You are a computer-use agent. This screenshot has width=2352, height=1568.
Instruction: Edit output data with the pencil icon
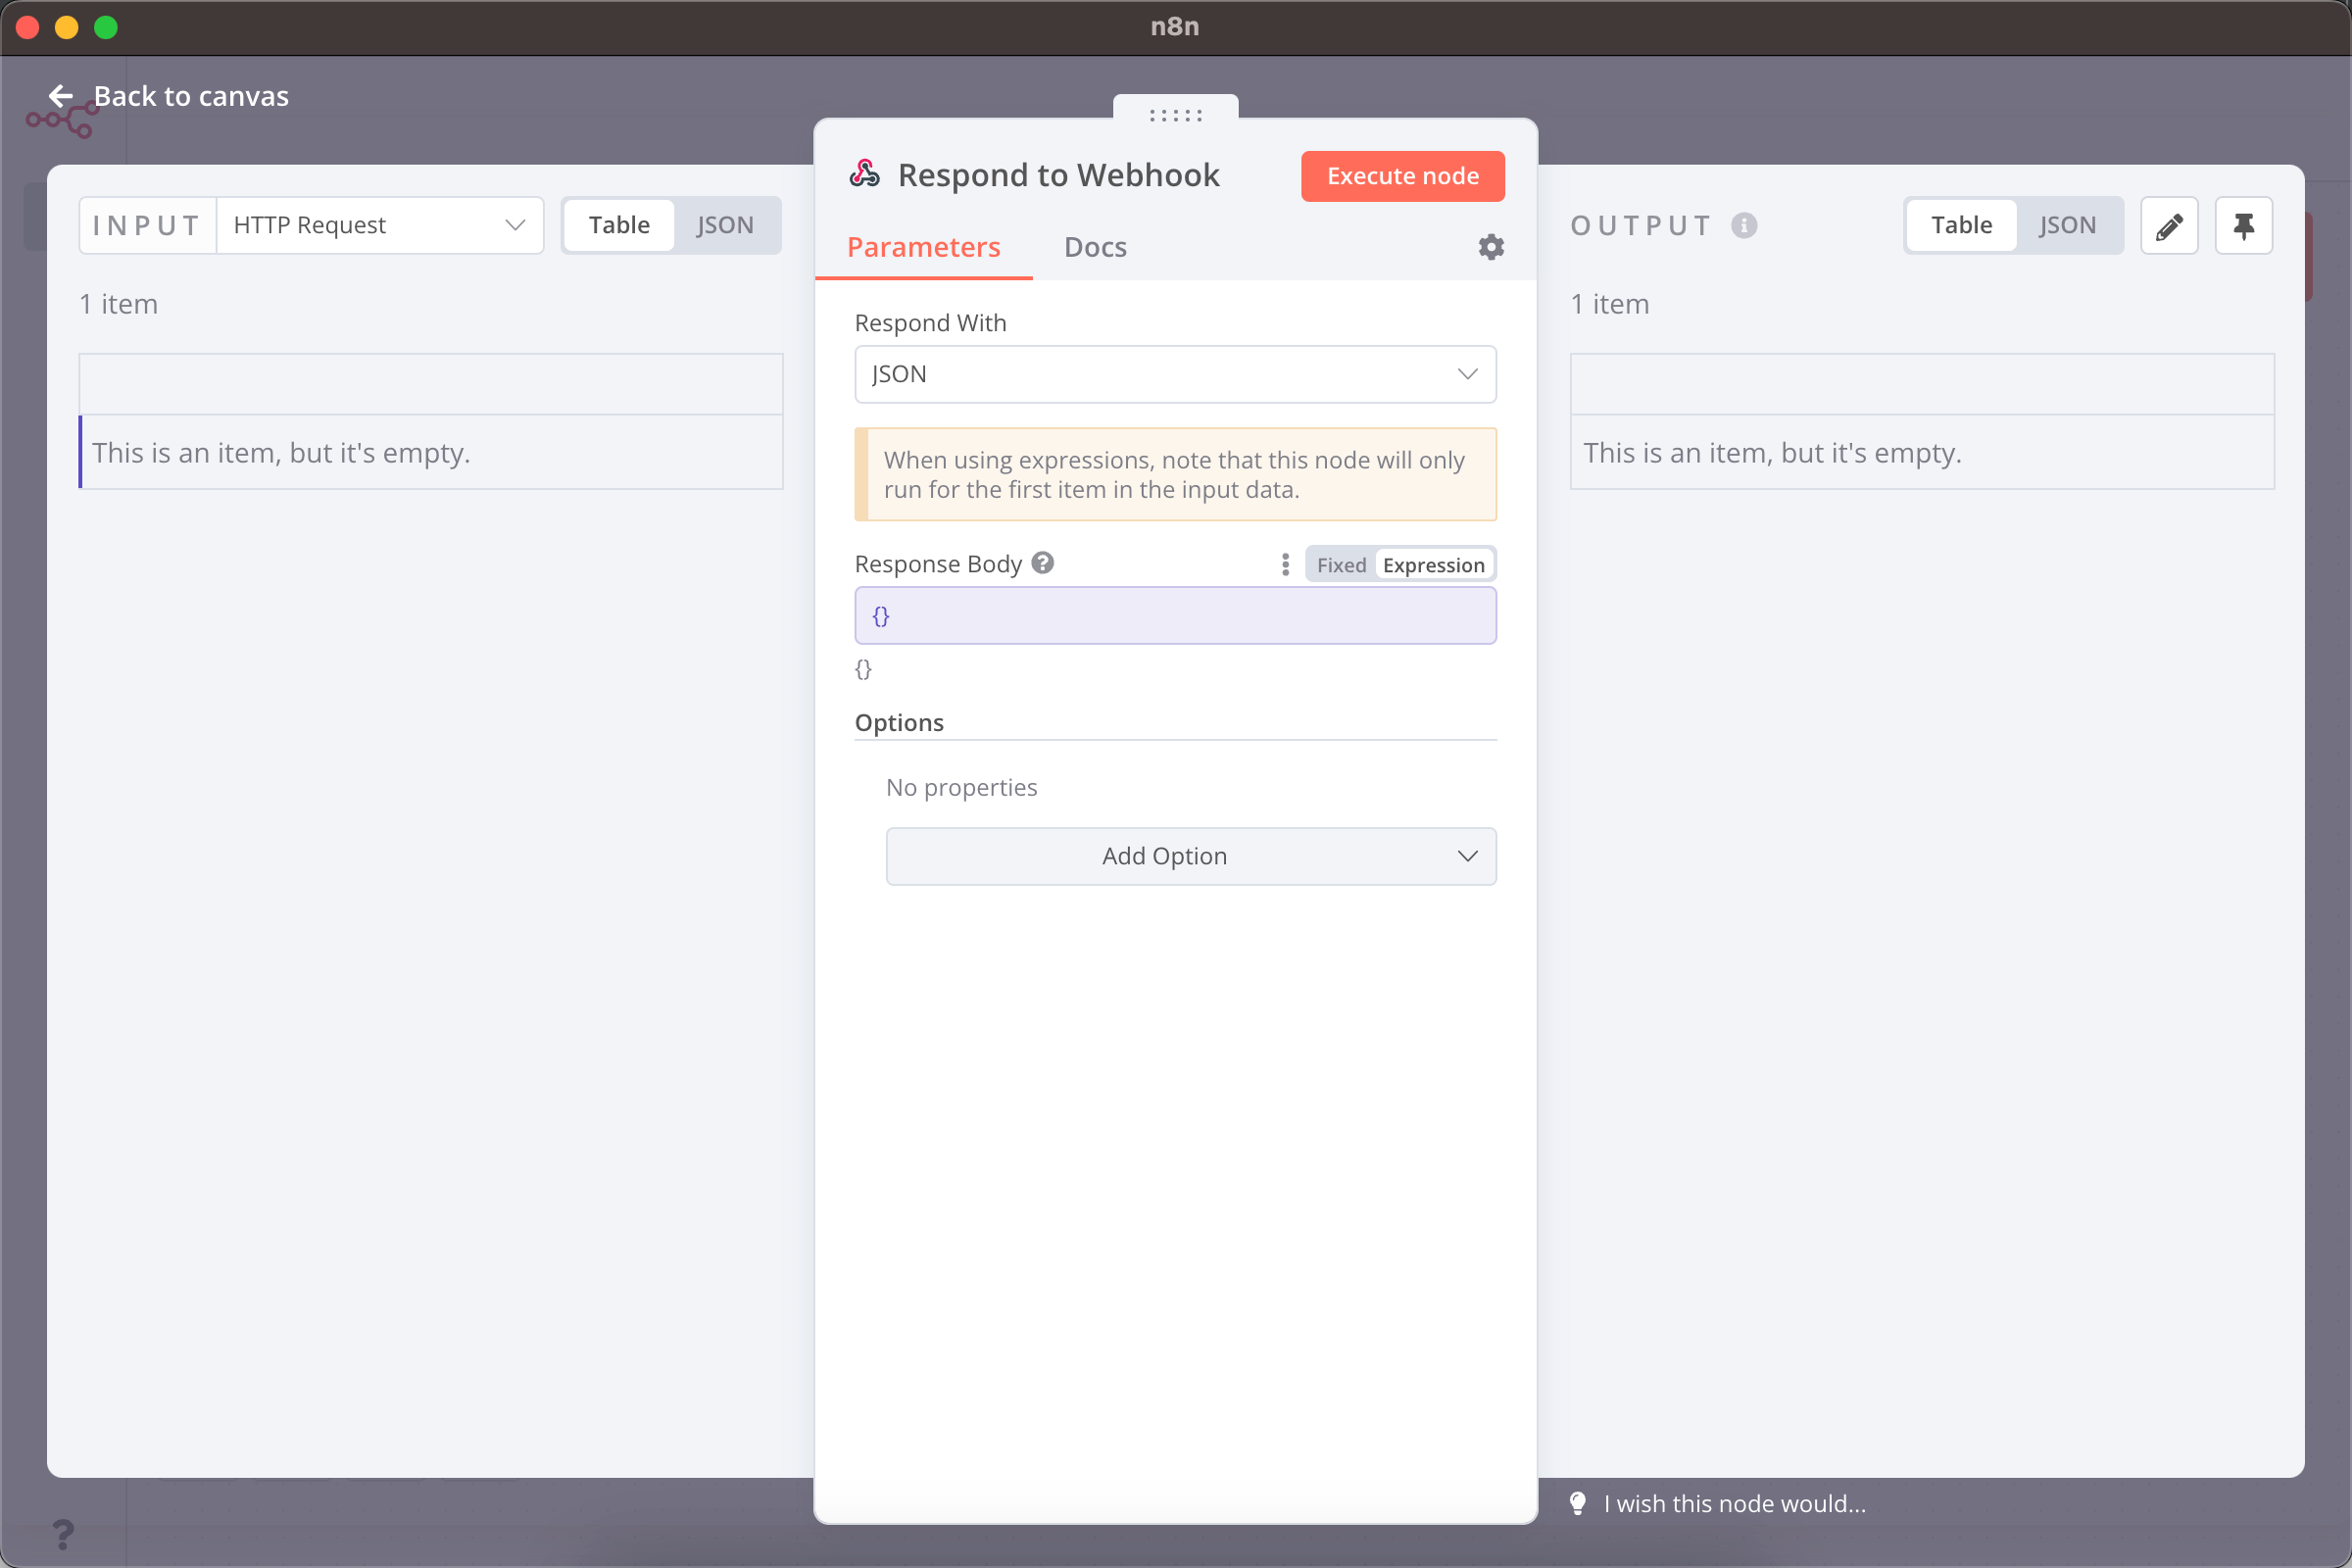pyautogui.click(x=2169, y=225)
